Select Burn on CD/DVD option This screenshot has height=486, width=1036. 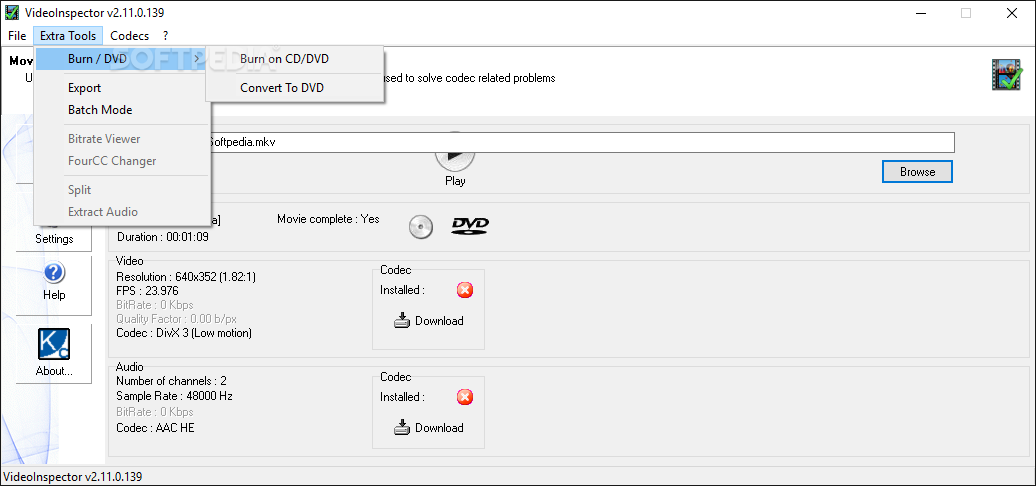284,59
